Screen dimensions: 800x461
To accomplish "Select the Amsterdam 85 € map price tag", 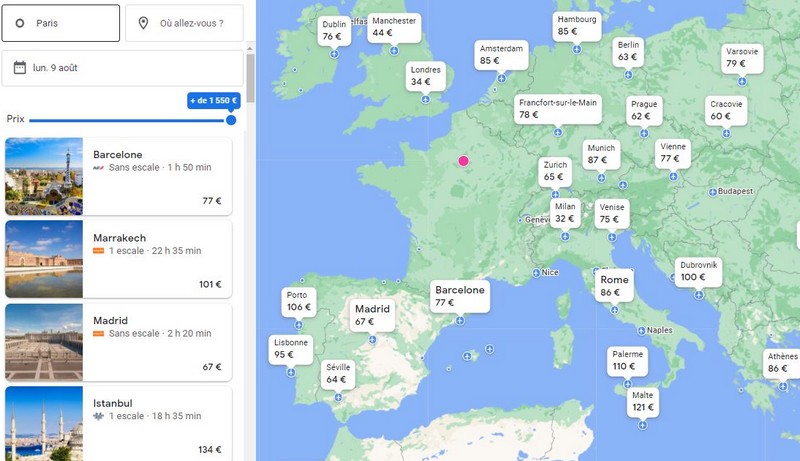I will click(501, 54).
